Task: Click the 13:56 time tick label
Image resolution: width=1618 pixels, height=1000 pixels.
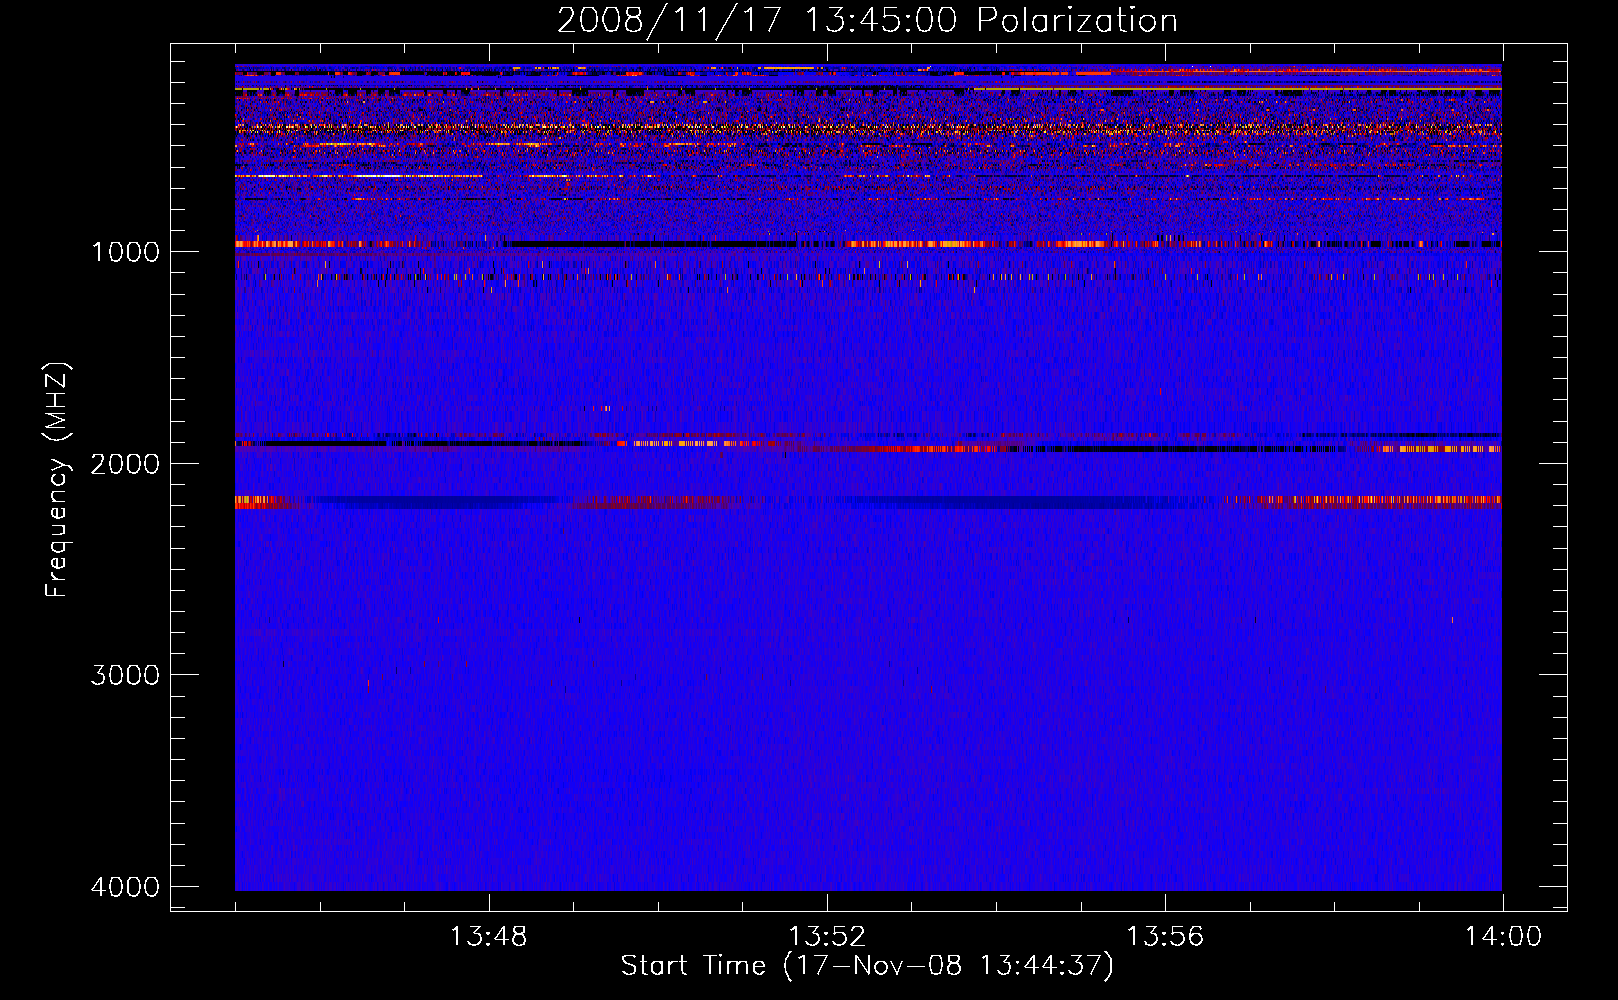Action: (1165, 937)
